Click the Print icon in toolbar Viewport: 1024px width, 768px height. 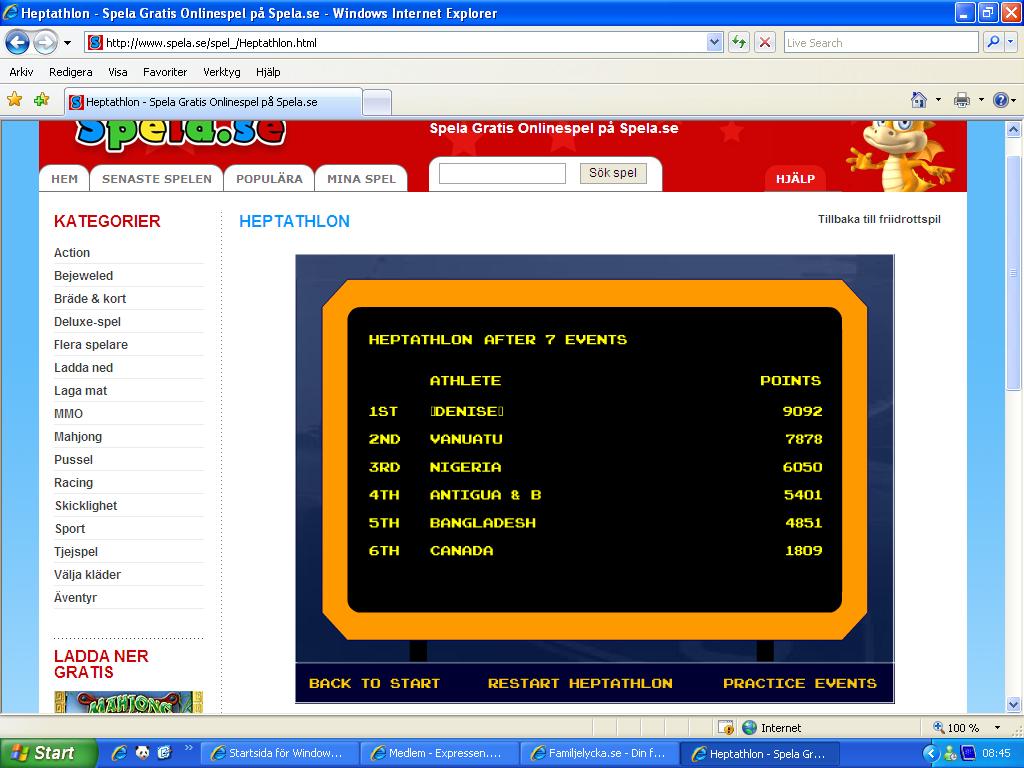(x=962, y=100)
